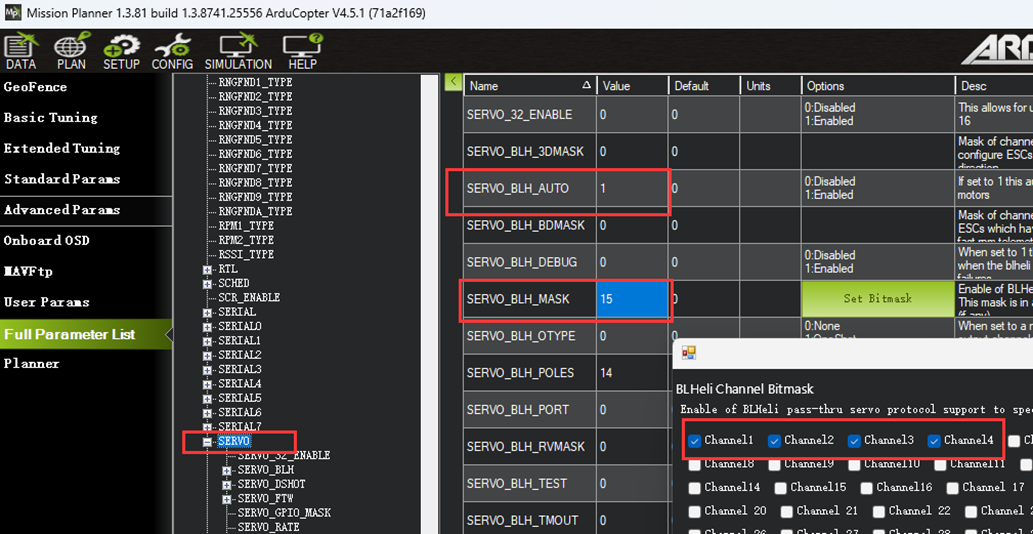
Task: Select RSSI_TYPE in the parameter tree
Action: click(x=246, y=255)
